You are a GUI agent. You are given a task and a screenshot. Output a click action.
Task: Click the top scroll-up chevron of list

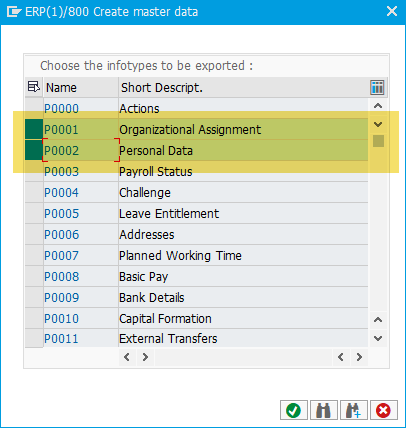(378, 106)
